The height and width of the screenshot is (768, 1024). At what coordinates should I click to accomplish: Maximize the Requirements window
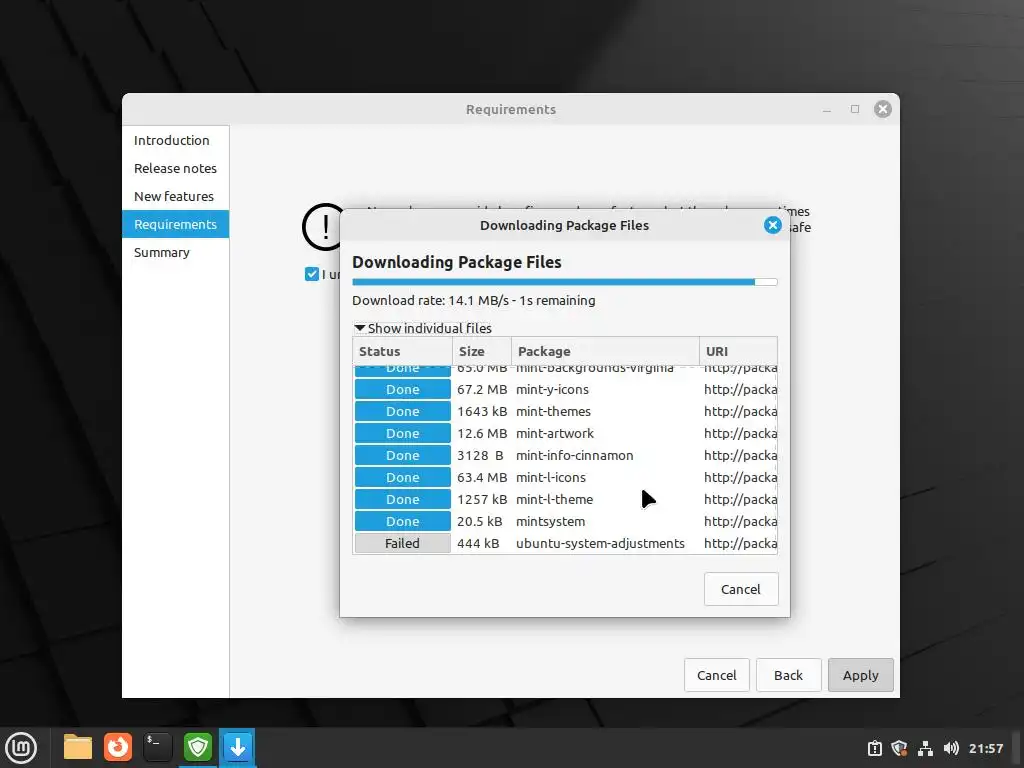coord(855,109)
